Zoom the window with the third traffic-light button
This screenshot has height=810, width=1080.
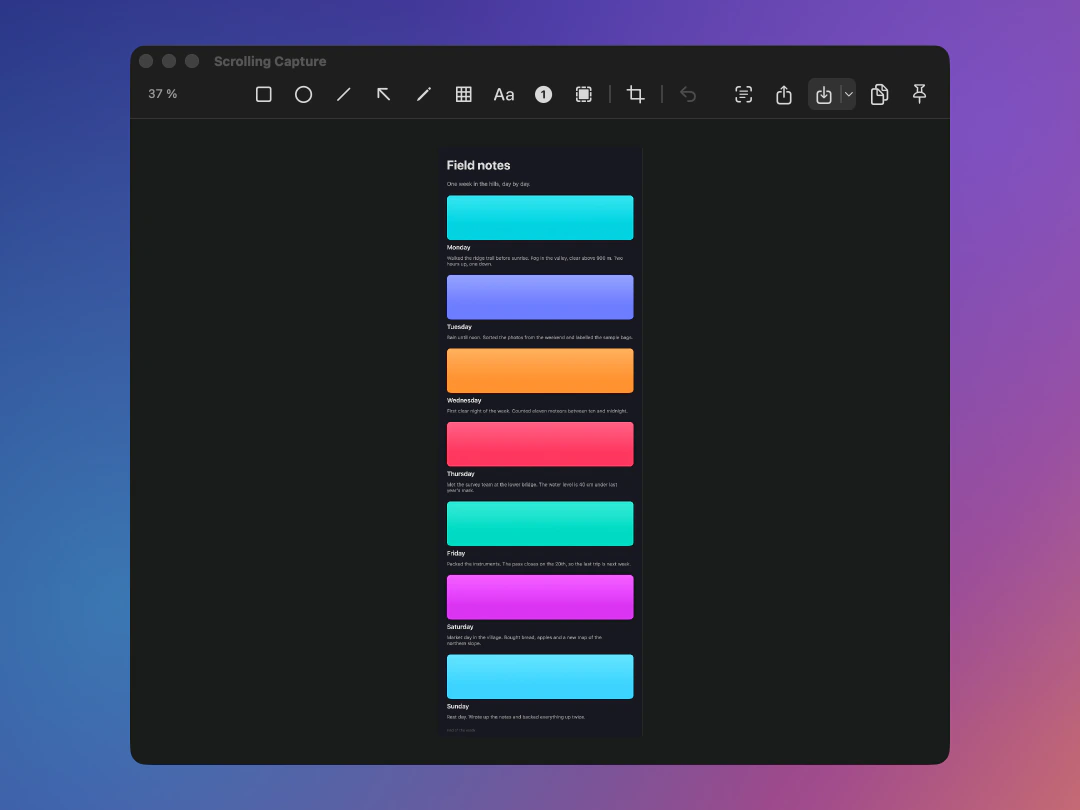[x=192, y=61]
